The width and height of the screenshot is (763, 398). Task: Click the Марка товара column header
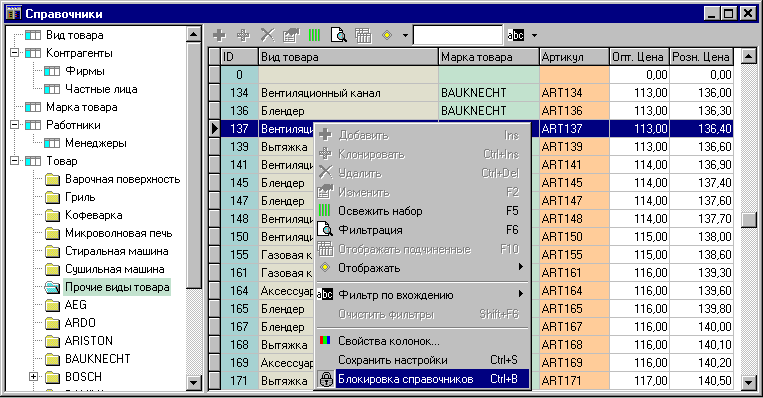coord(489,57)
